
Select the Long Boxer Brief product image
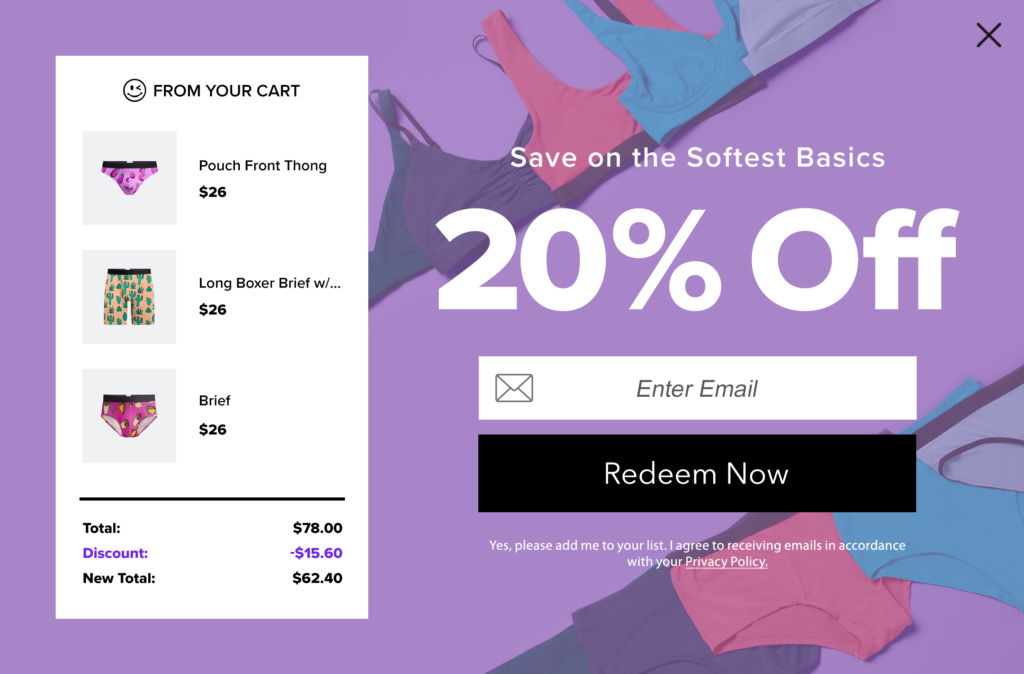[129, 296]
